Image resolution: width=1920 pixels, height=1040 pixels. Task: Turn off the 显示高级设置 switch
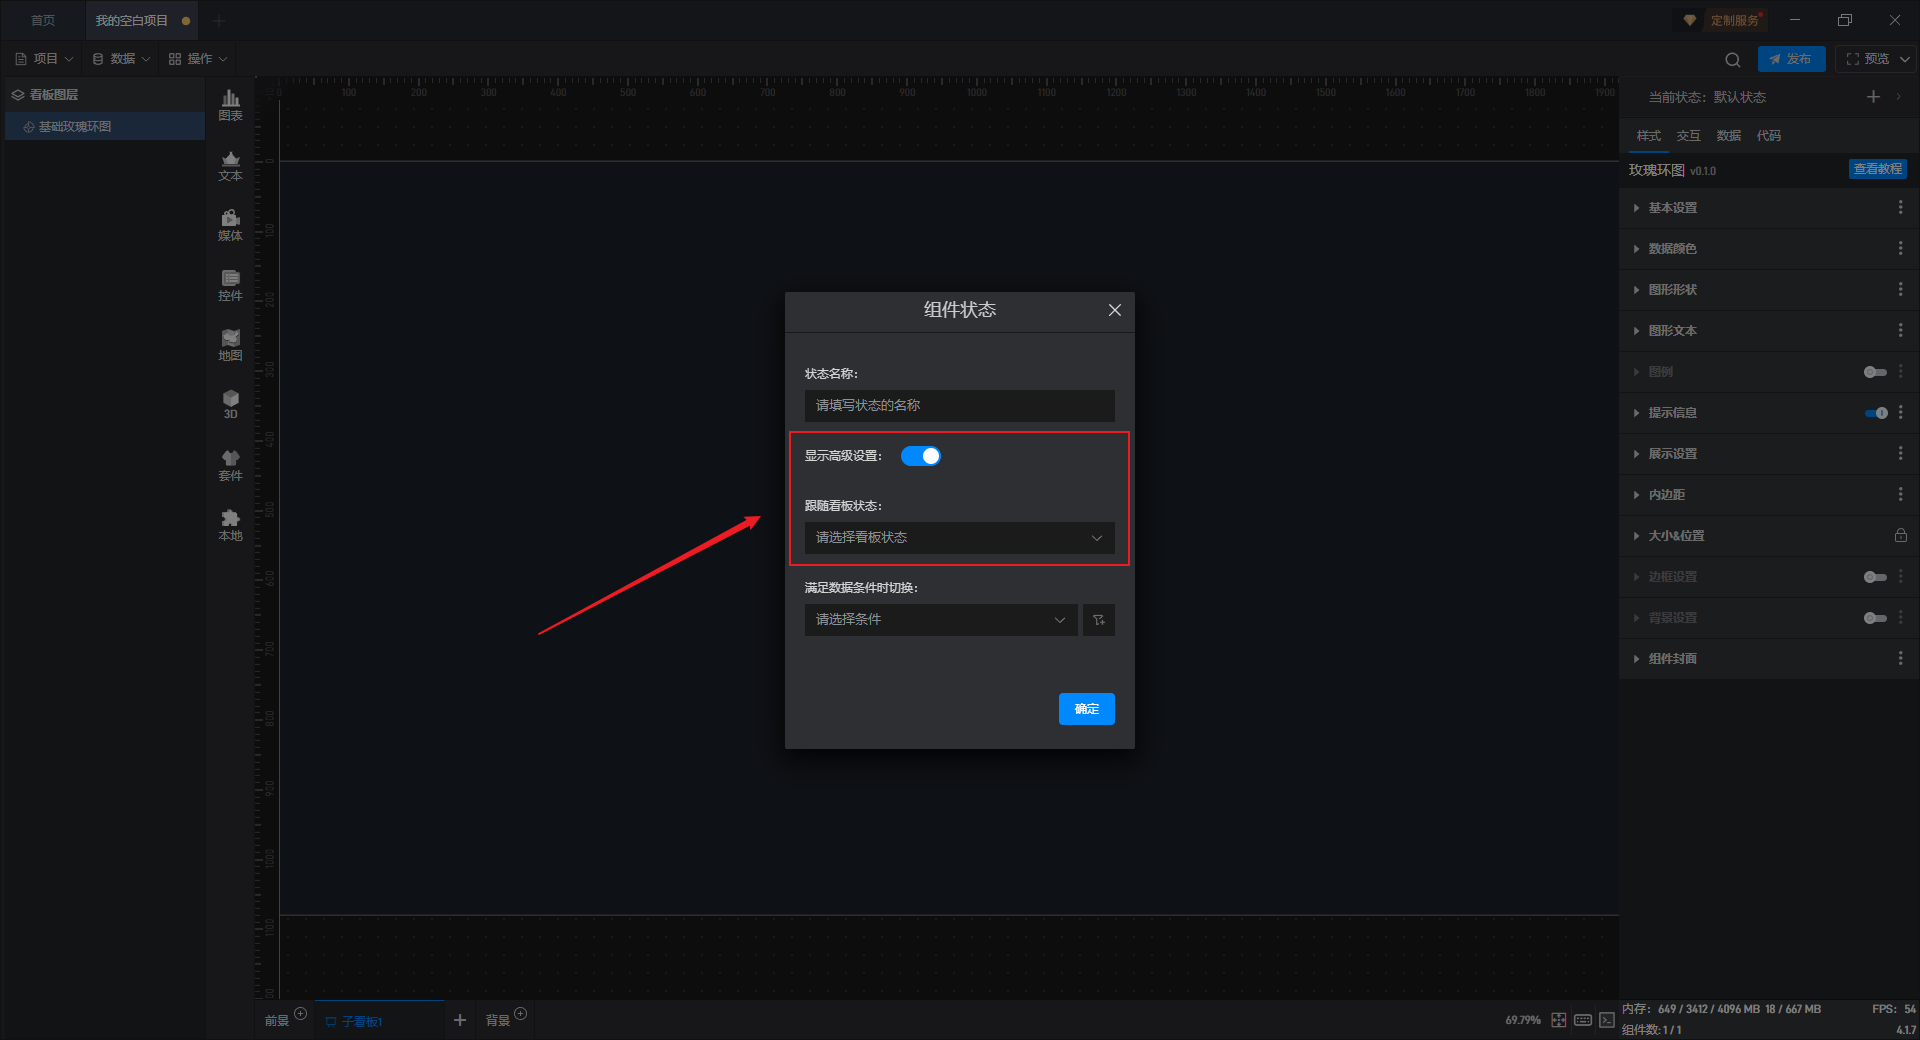click(x=921, y=456)
